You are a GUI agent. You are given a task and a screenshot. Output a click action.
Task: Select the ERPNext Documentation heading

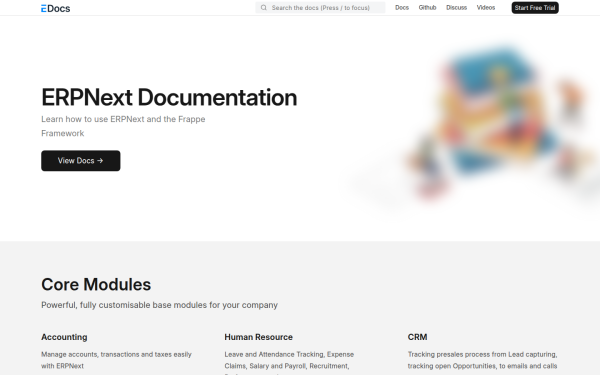(x=169, y=97)
